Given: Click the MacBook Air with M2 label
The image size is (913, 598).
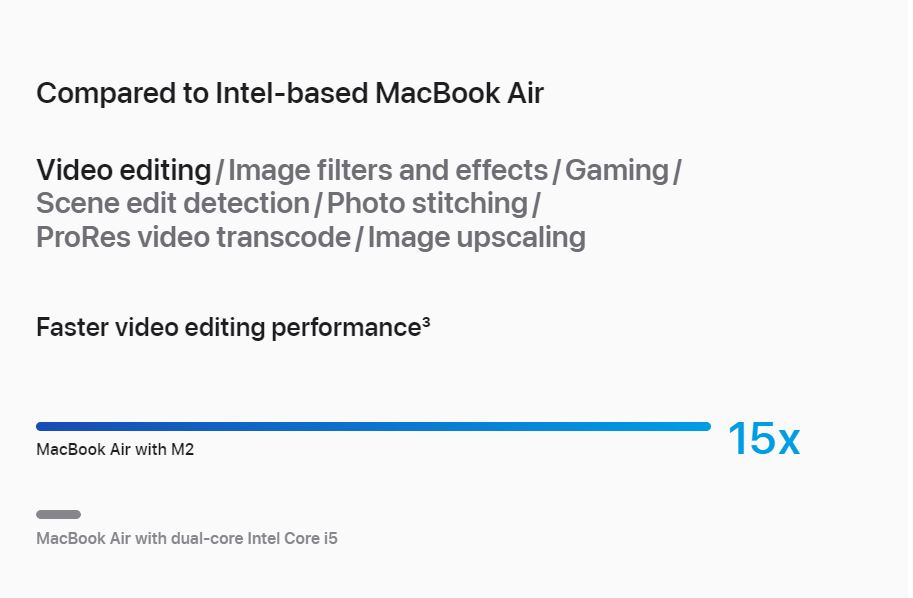Looking at the screenshot, I should point(115,450).
